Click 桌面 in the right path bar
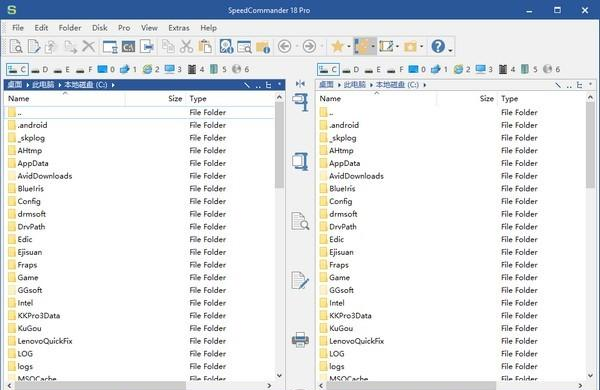 (326, 85)
